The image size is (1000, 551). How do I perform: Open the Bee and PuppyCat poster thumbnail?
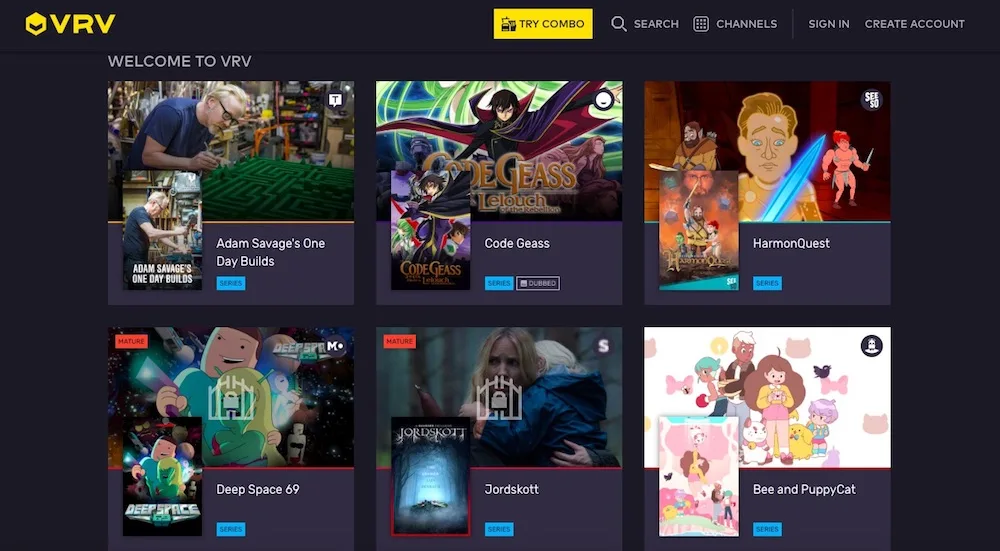click(x=698, y=476)
